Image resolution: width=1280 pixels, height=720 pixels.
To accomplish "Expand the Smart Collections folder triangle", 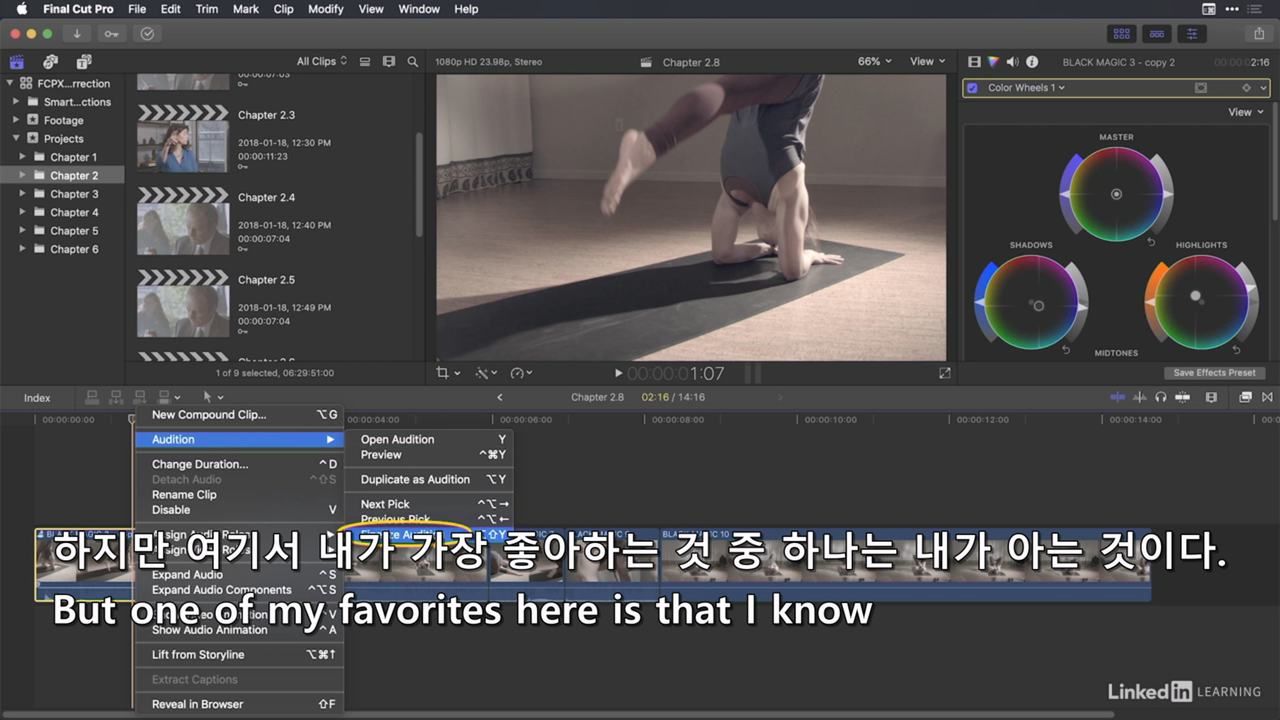I will (17, 102).
